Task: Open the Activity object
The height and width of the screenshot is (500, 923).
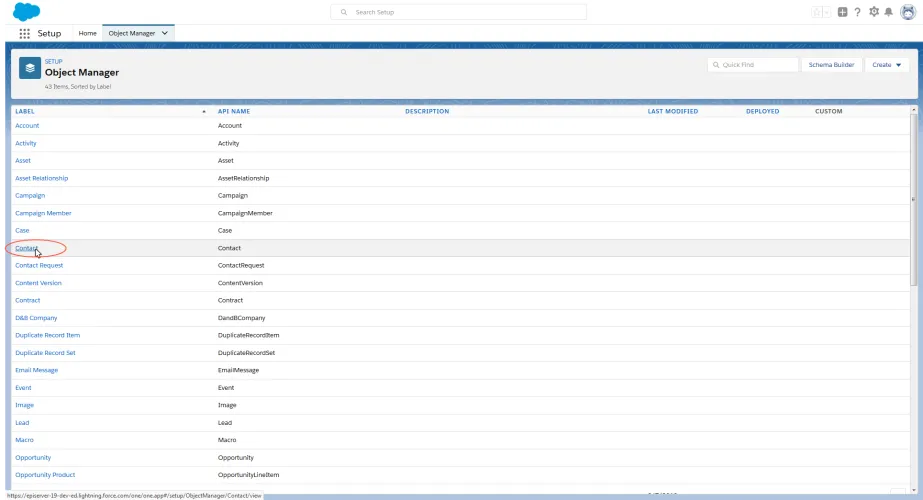Action: click(x=26, y=143)
